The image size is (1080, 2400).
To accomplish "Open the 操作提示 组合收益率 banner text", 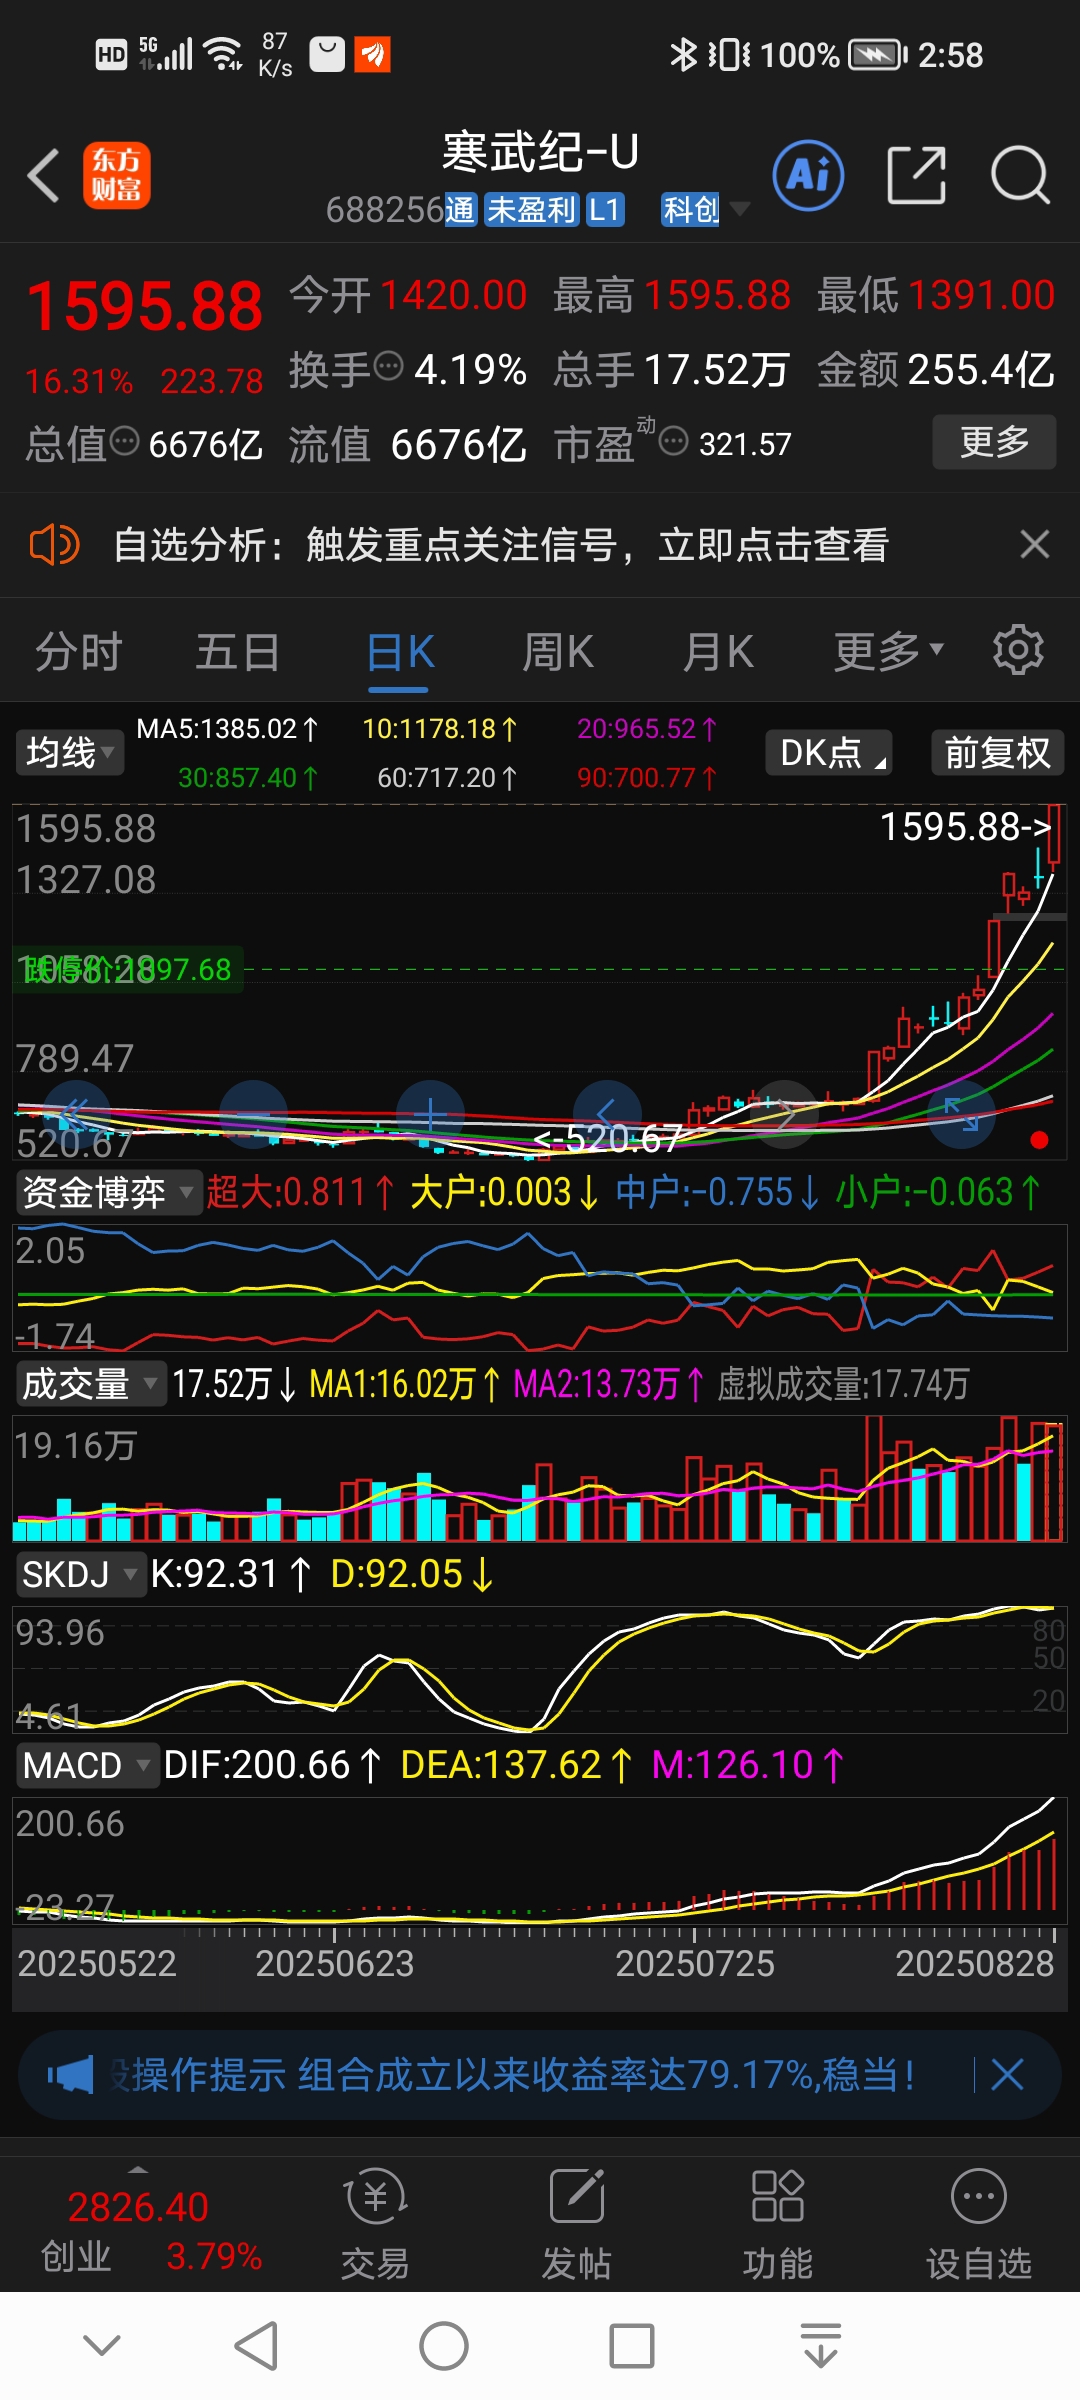I will 512,2075.
